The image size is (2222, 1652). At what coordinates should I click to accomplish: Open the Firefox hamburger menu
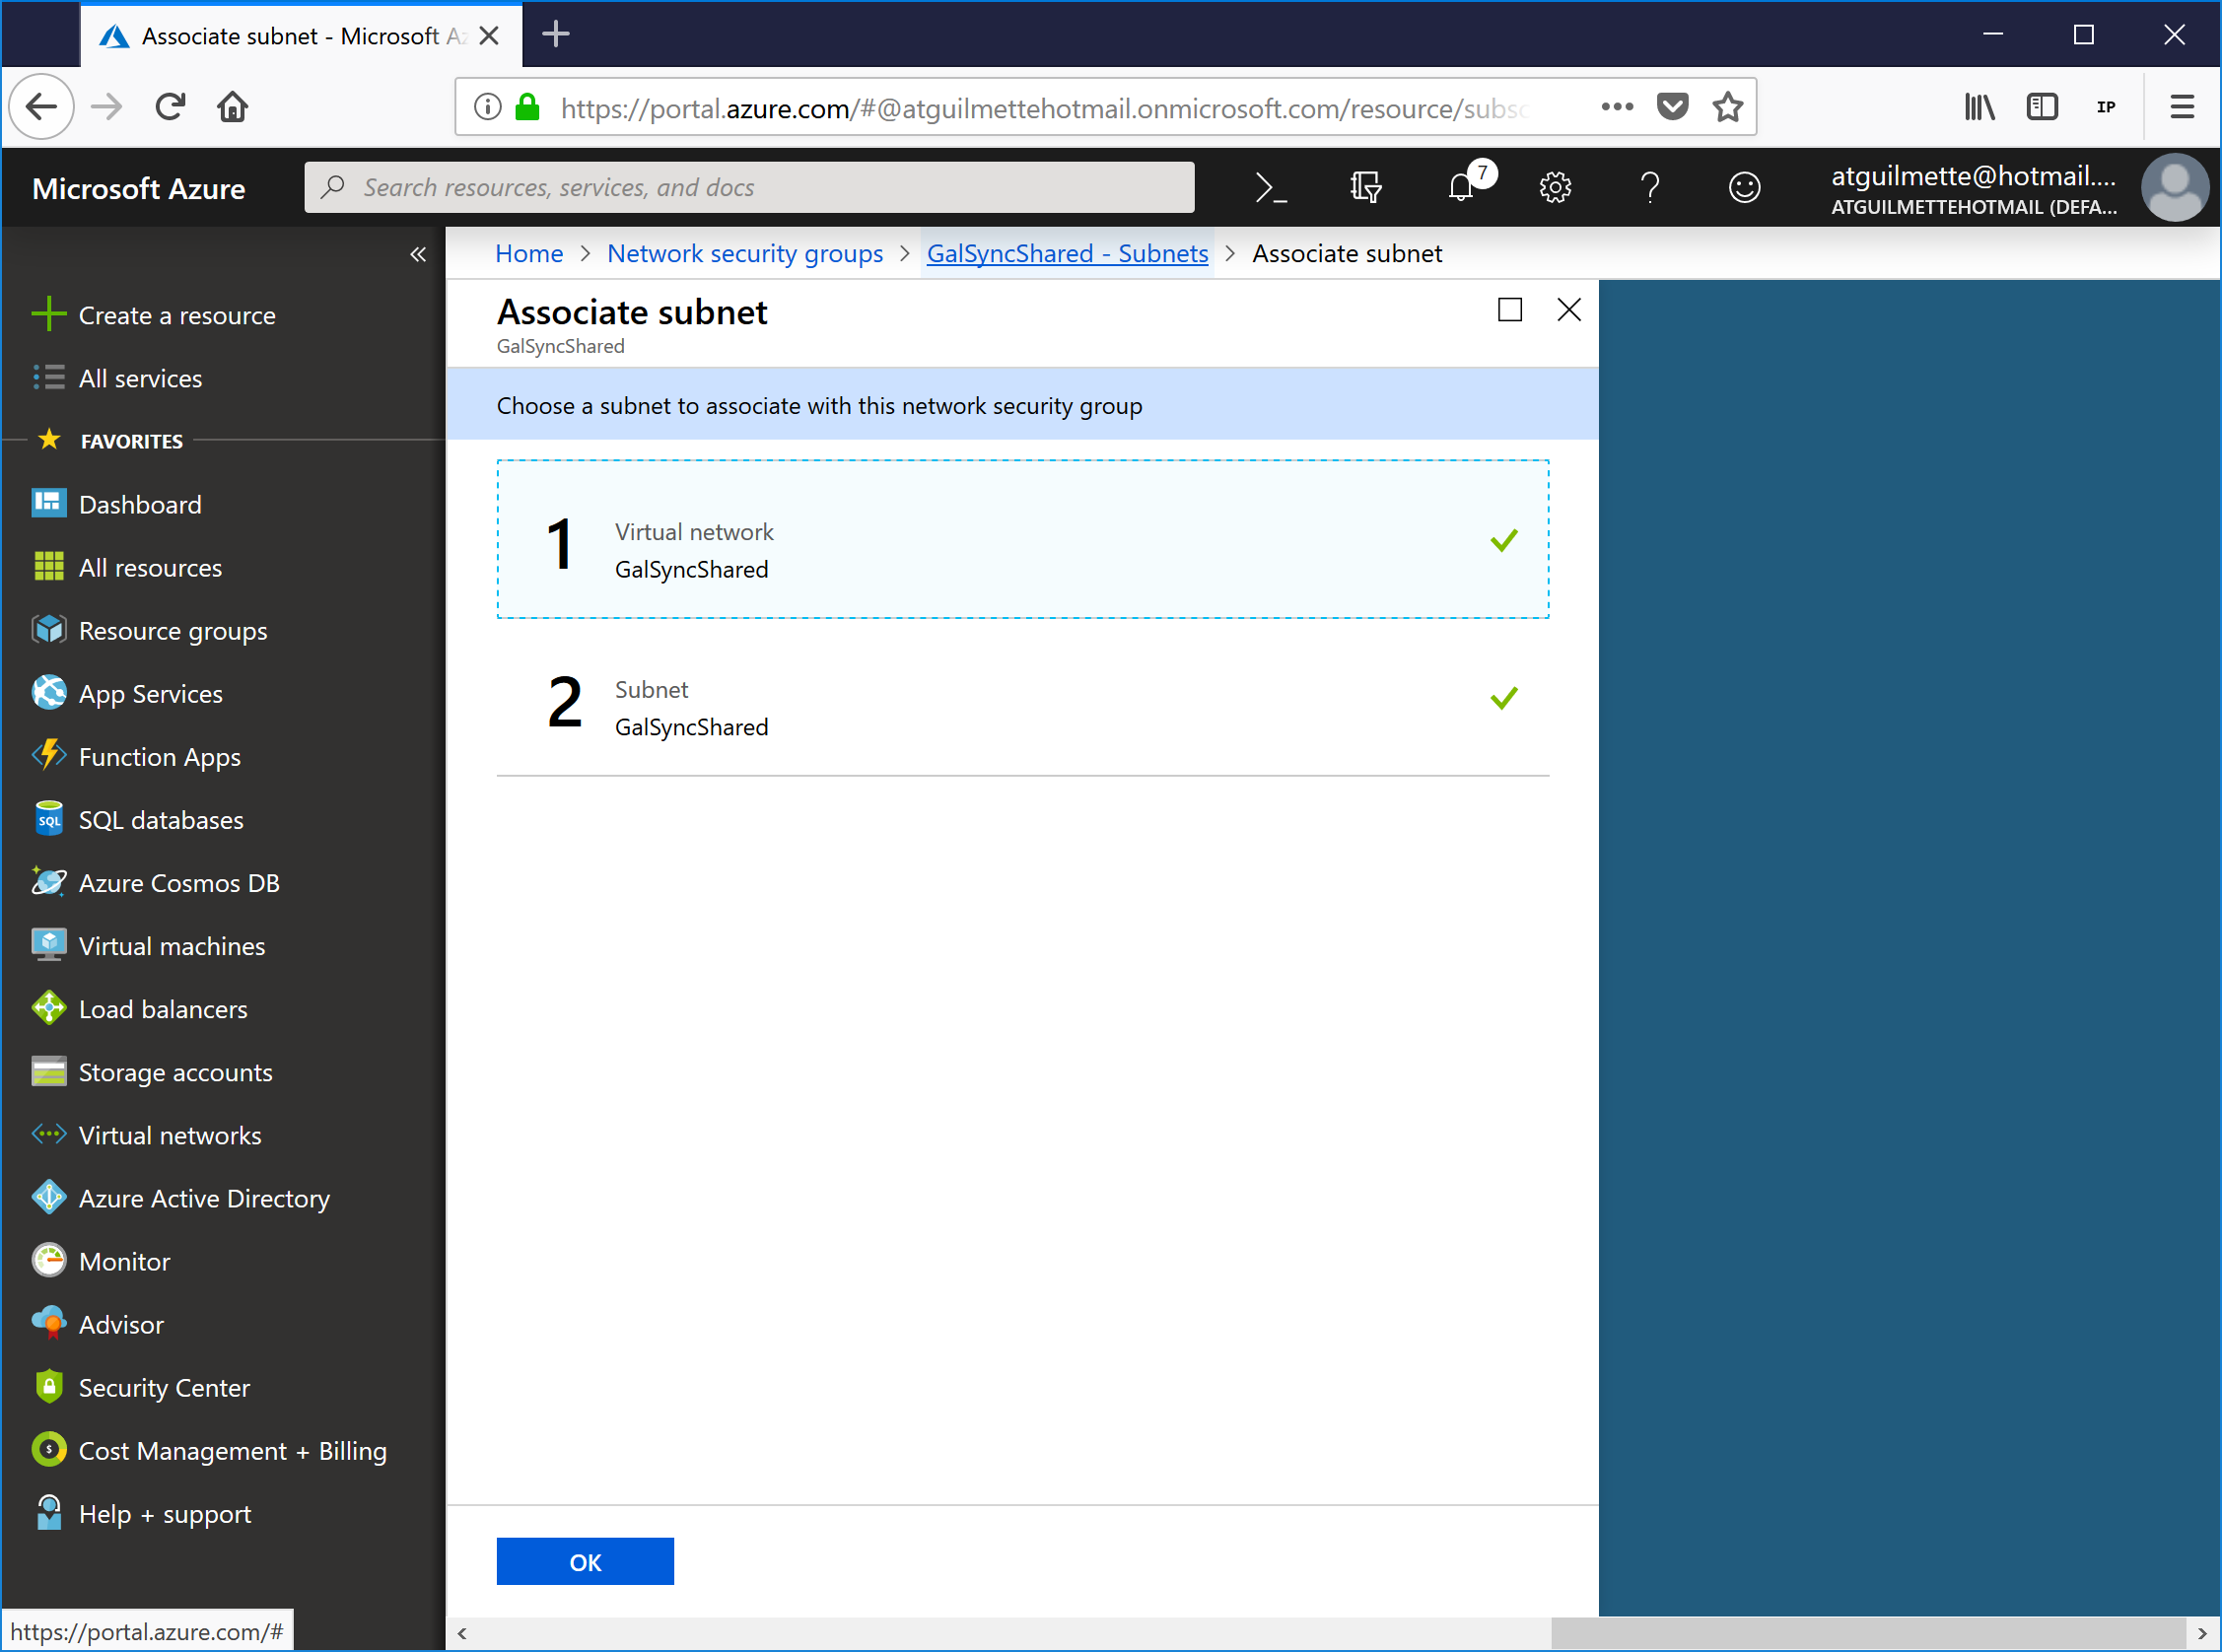pyautogui.click(x=2182, y=107)
